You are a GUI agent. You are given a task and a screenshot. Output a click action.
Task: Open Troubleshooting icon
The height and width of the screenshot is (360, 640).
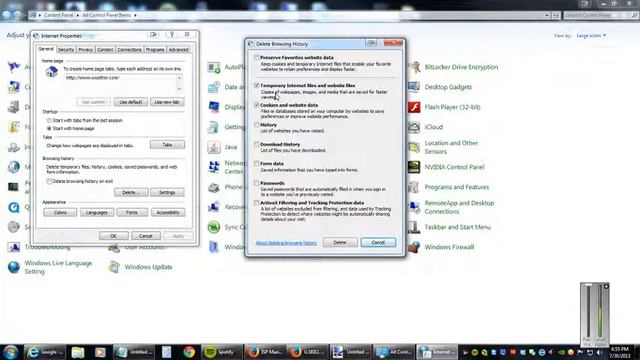(14, 247)
